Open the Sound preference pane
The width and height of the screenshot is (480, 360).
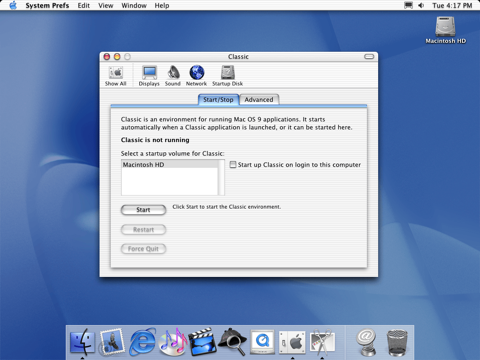coord(173,76)
